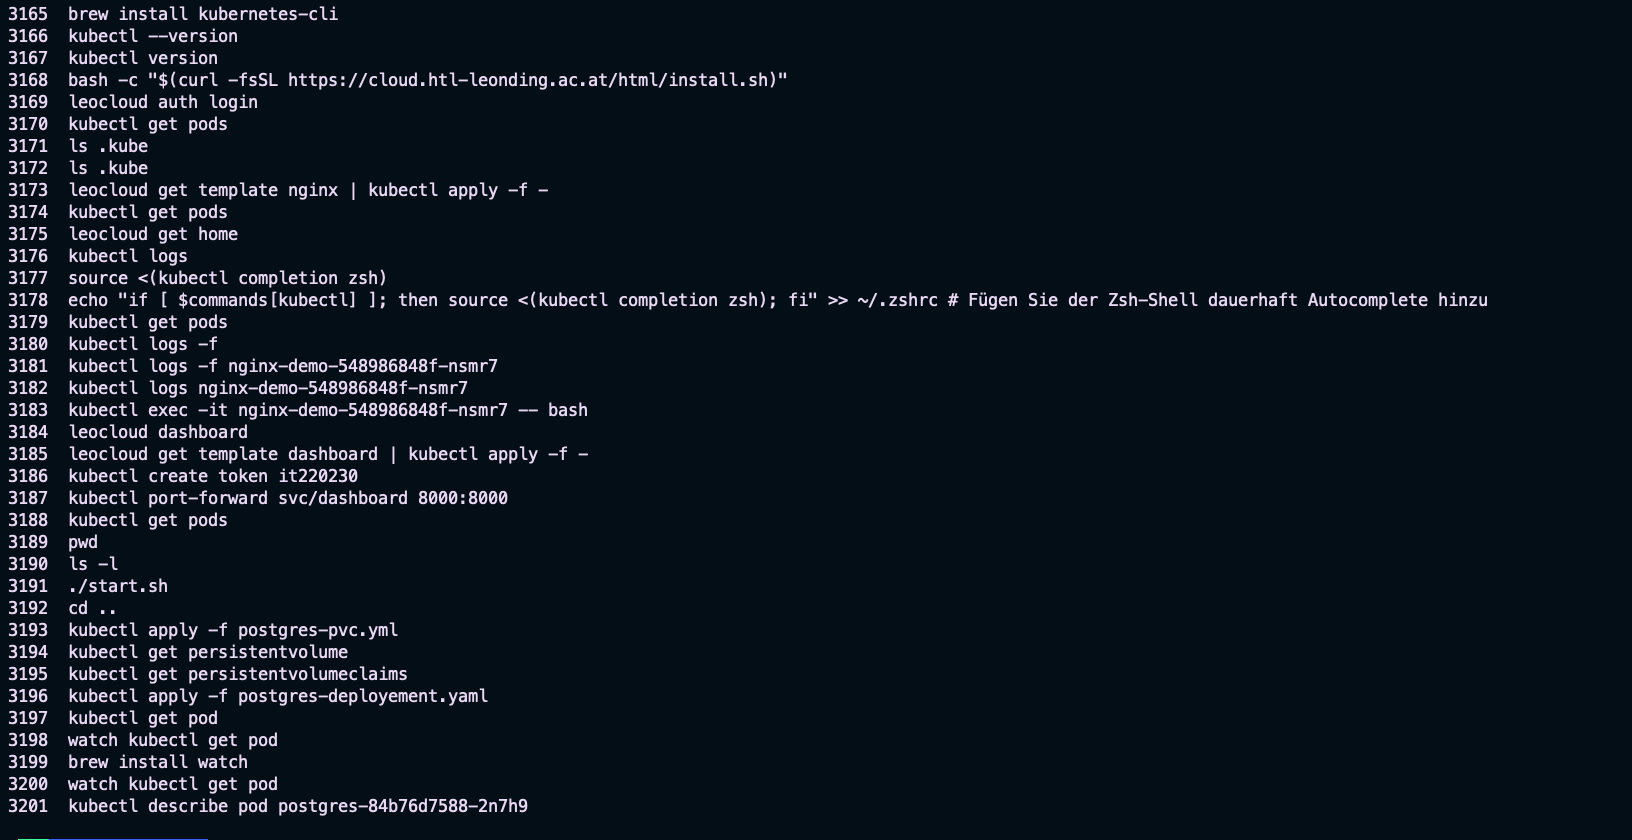The width and height of the screenshot is (1632, 840).
Task: Click the port-forward svc/dashboard command
Action: click(x=287, y=498)
